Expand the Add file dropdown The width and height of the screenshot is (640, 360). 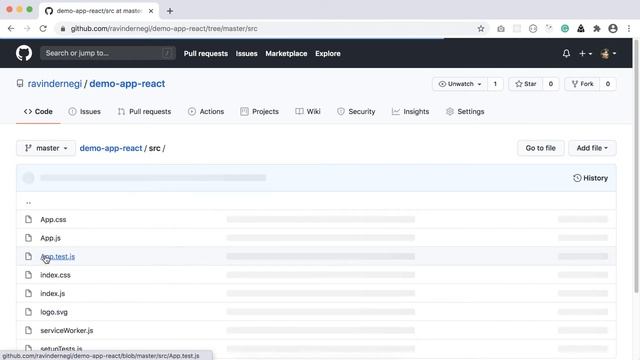point(592,148)
